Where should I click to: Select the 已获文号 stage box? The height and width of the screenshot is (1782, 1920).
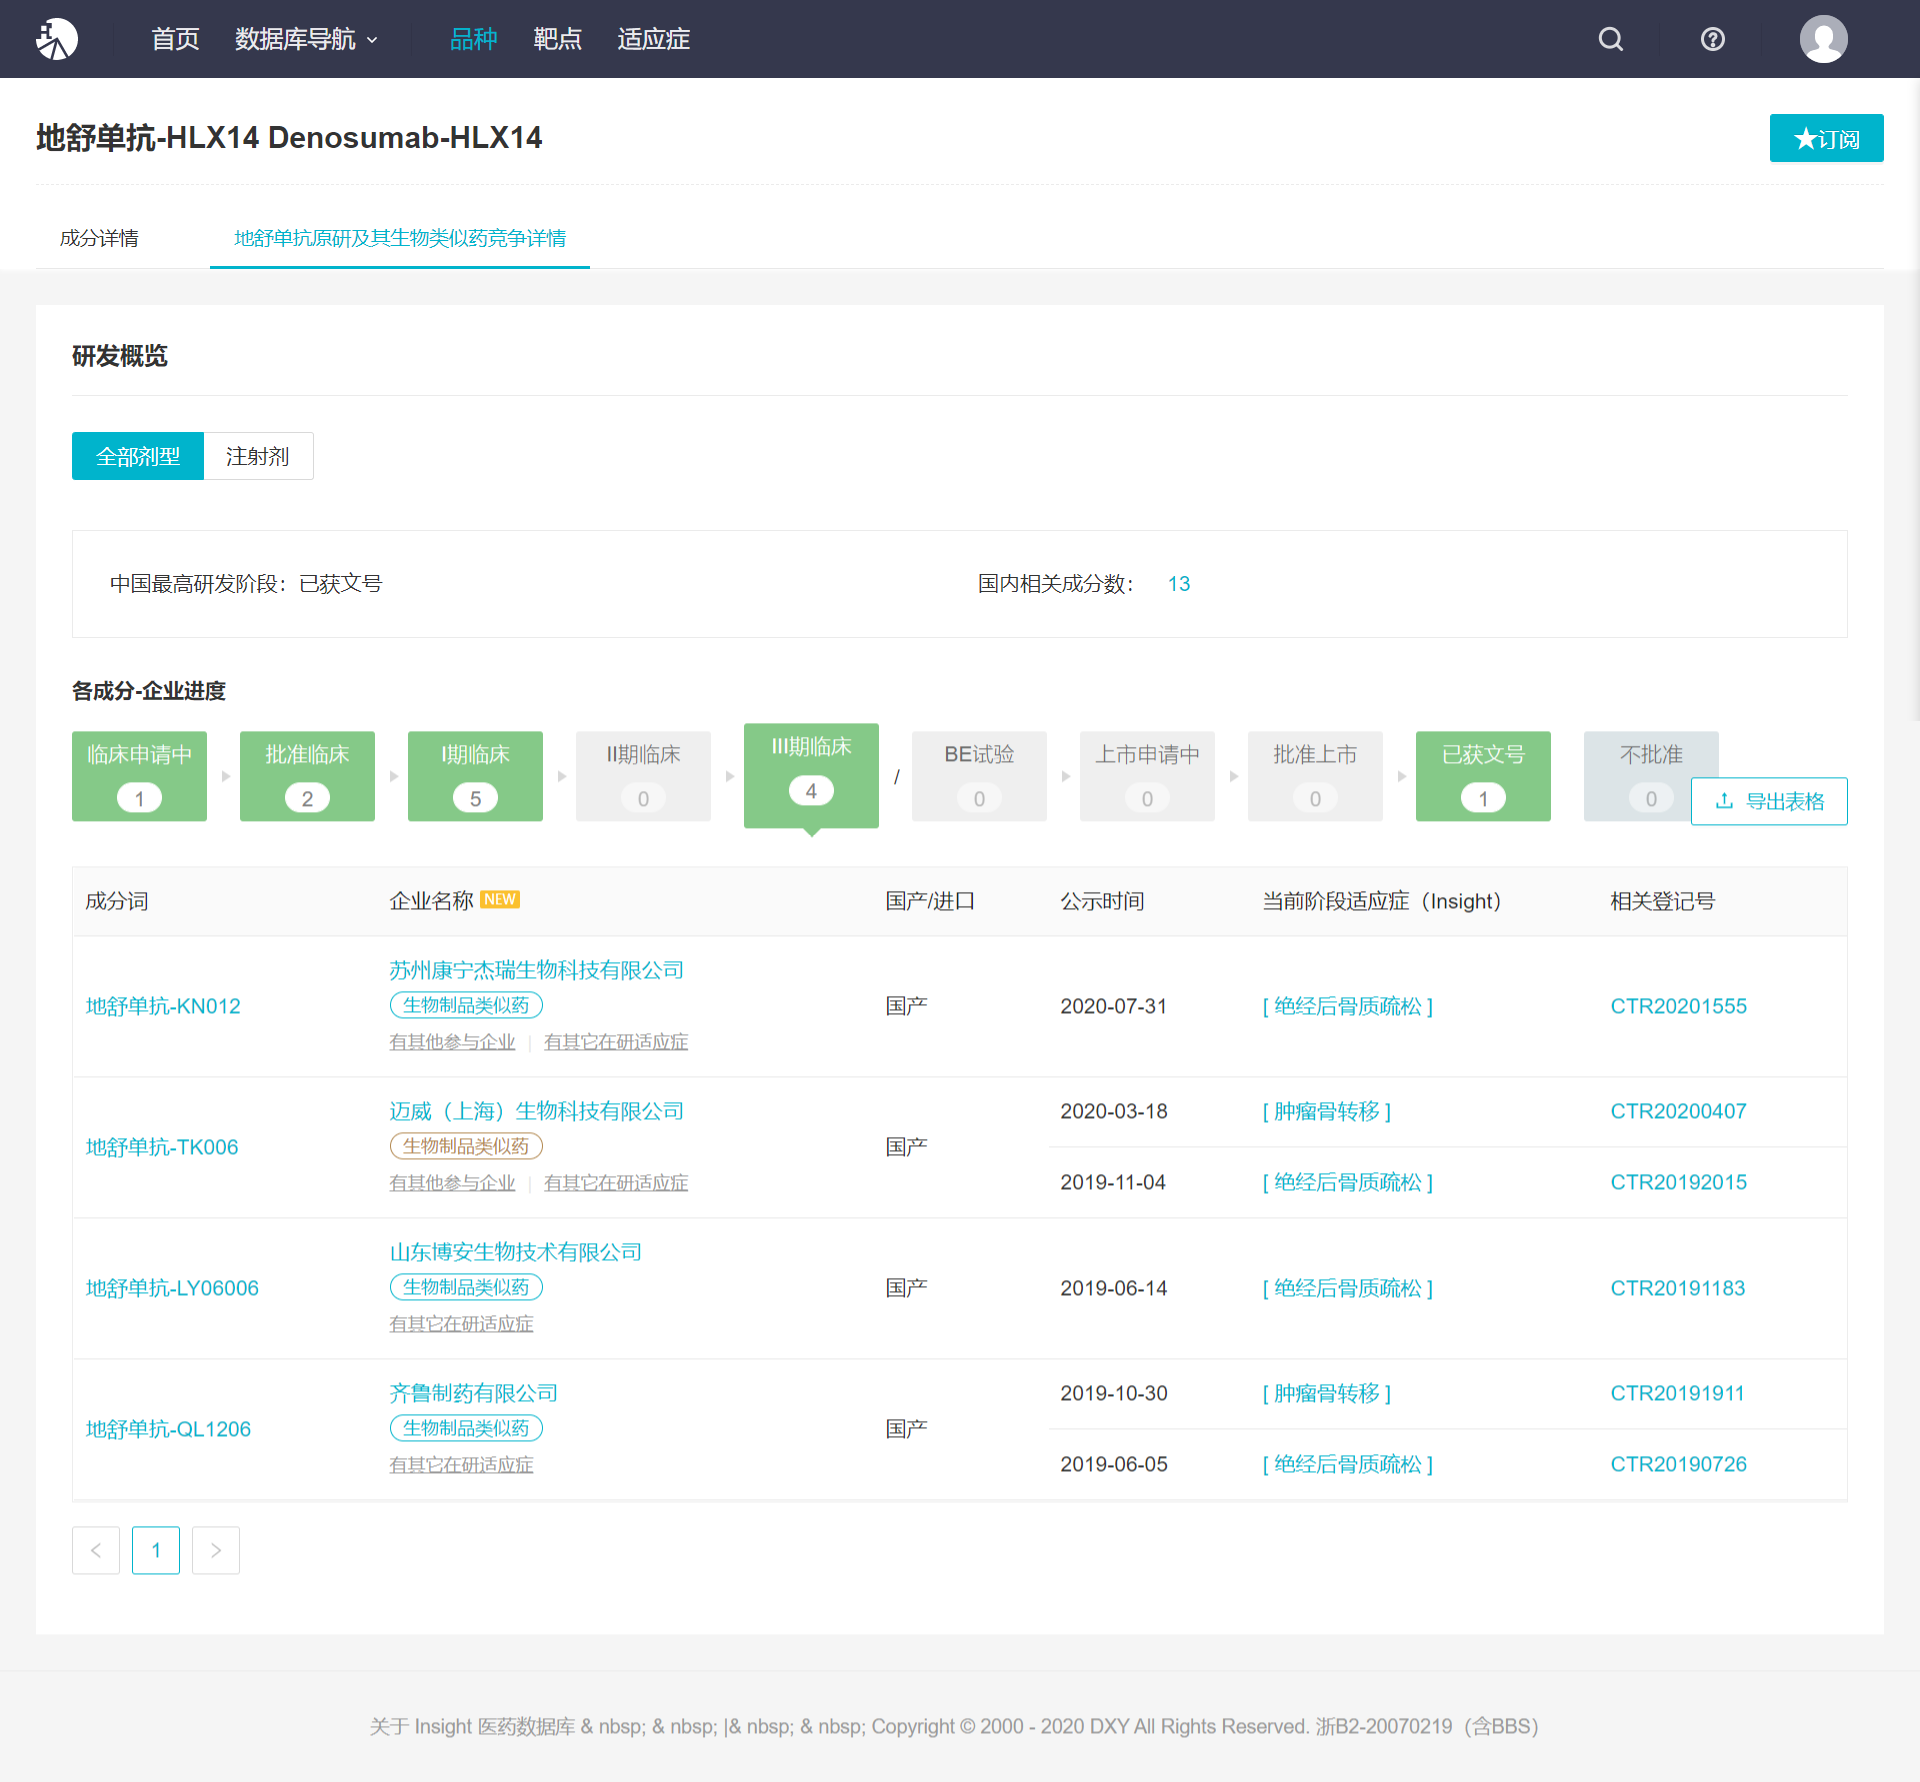[x=1483, y=776]
